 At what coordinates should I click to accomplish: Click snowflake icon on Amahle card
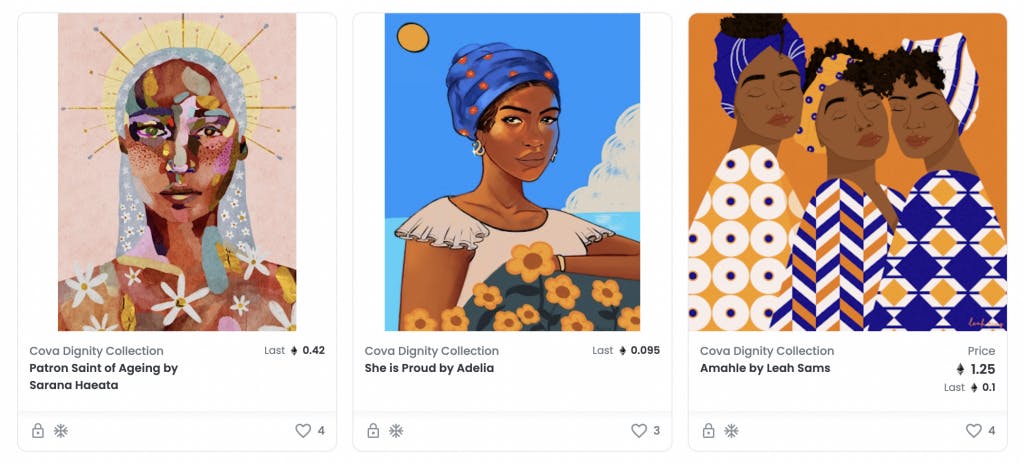[731, 431]
